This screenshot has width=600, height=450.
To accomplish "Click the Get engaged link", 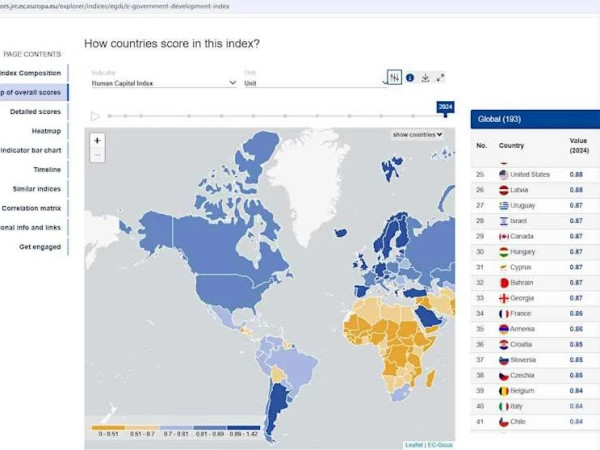I will pyautogui.click(x=40, y=246).
